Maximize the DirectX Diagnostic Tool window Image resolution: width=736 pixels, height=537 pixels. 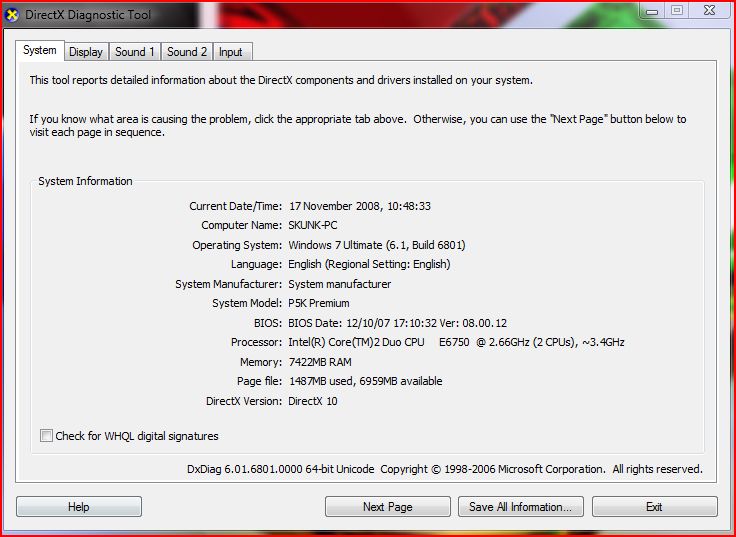676,10
